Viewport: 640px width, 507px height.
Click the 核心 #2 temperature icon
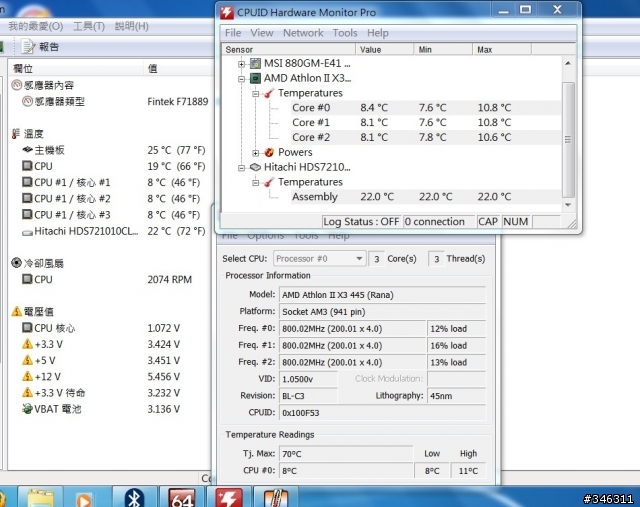coord(27,198)
